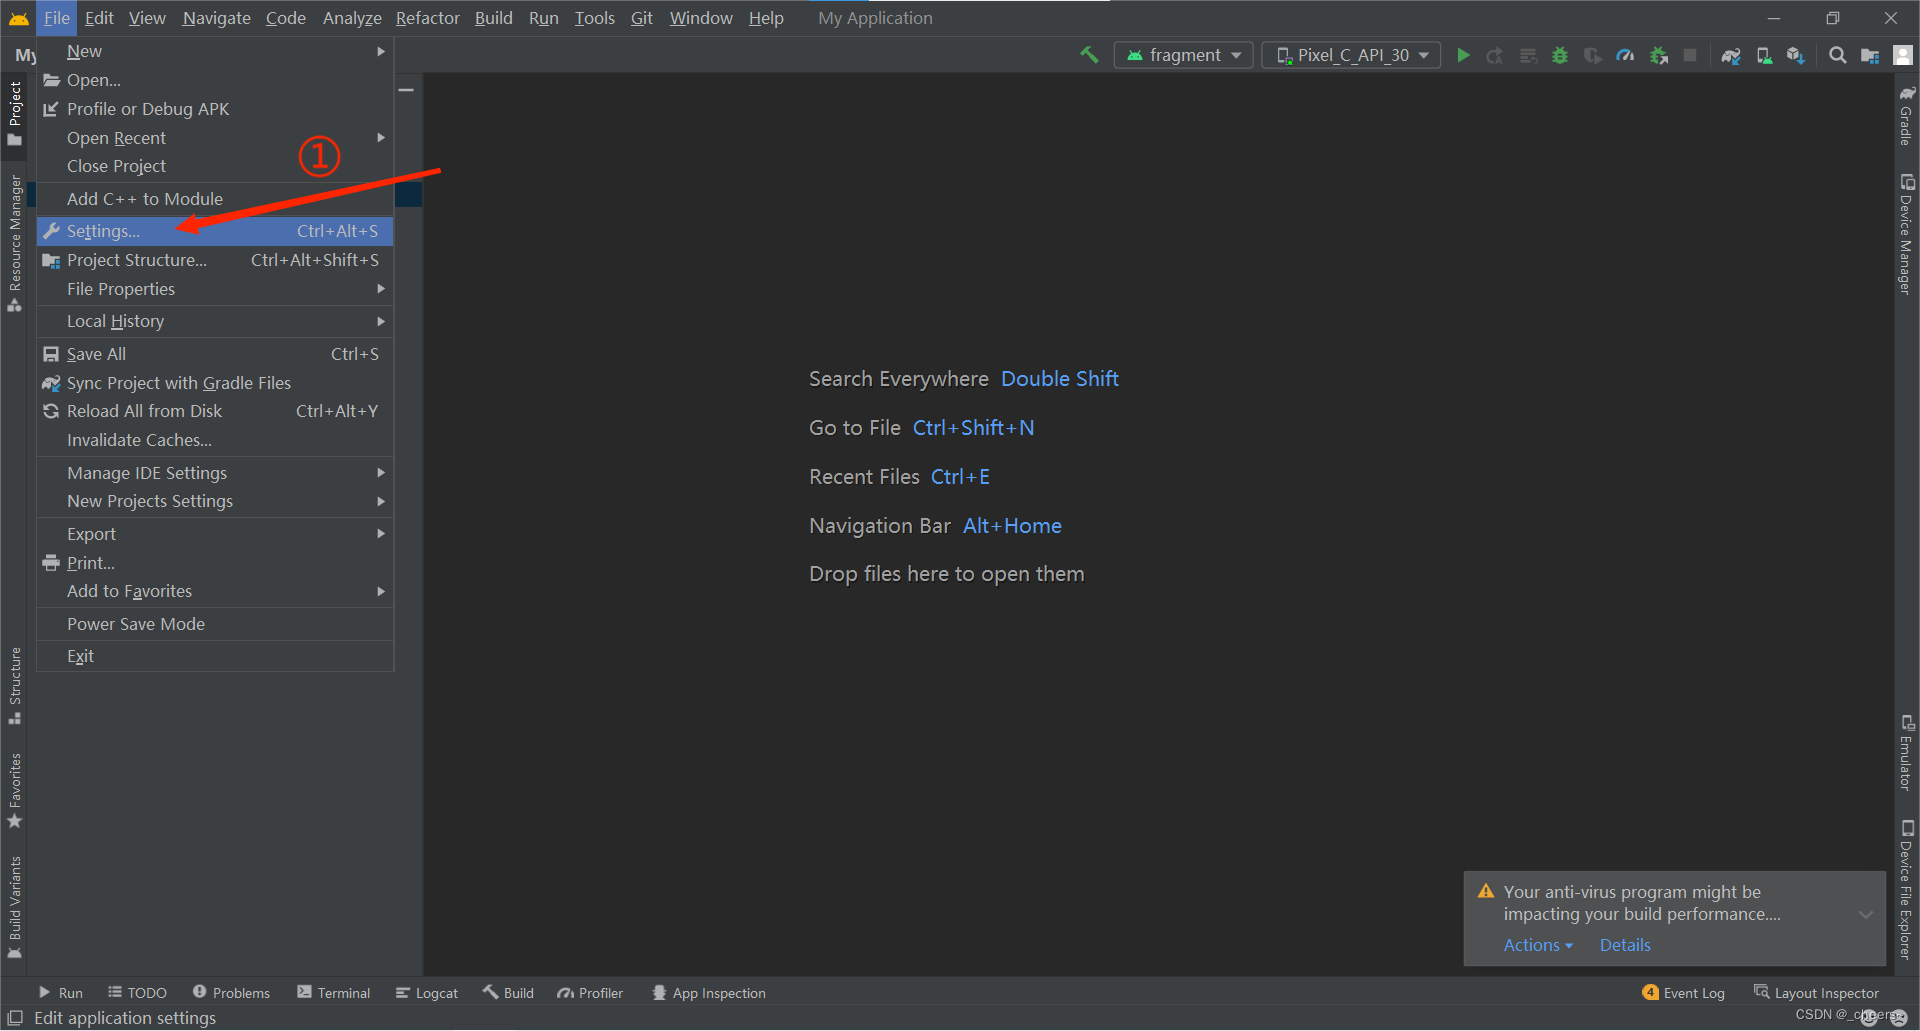
Task: Open the Favorites side tab
Action: pyautogui.click(x=15, y=790)
